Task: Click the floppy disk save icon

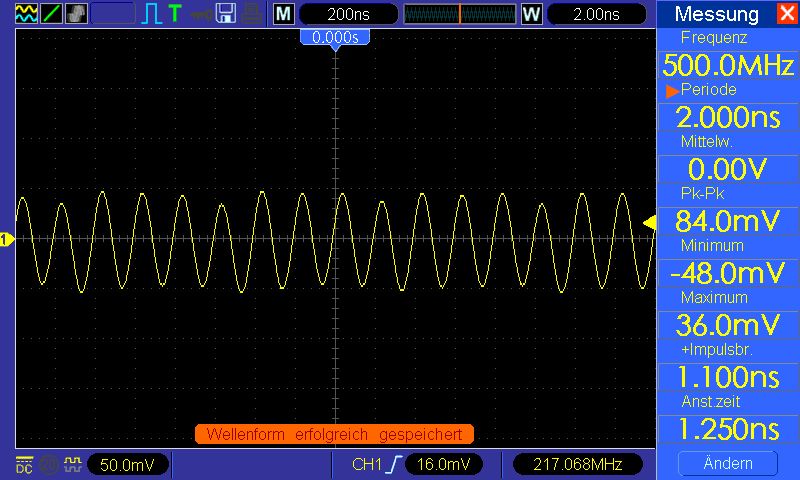Action: [226, 13]
